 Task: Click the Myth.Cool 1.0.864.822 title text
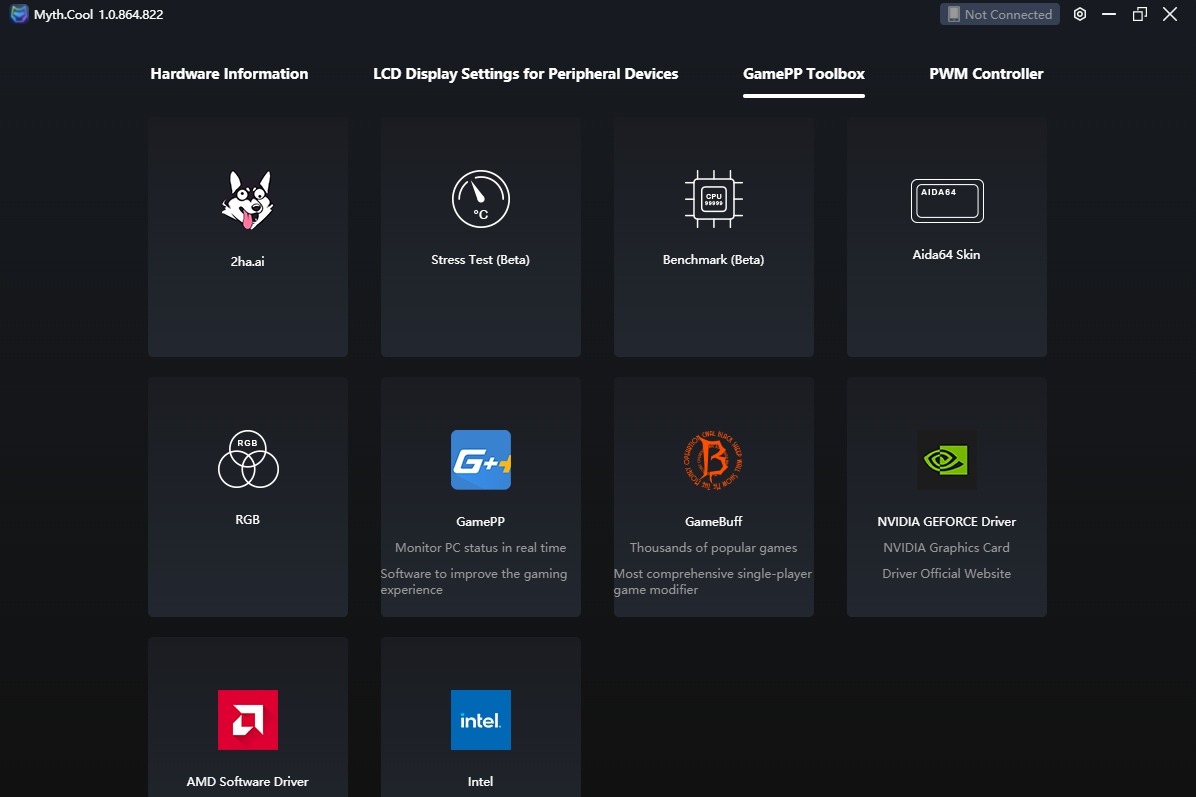coord(98,14)
